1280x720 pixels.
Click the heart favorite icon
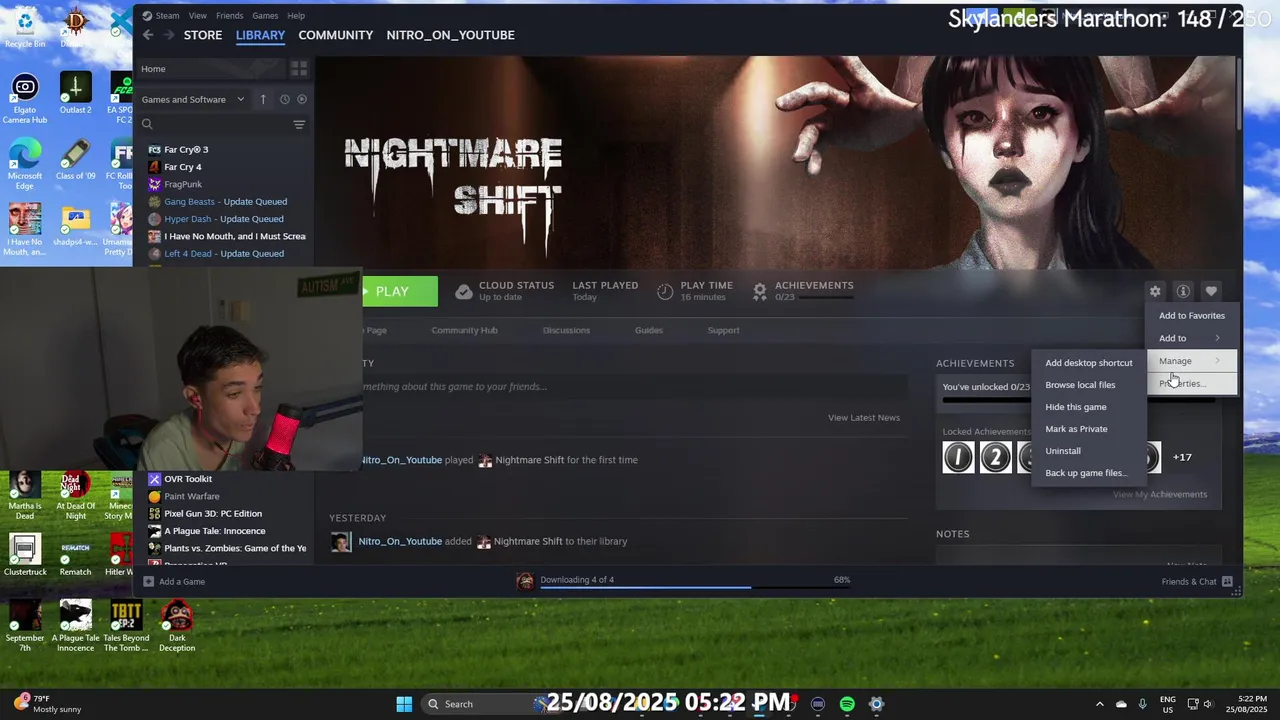coord(1211,291)
